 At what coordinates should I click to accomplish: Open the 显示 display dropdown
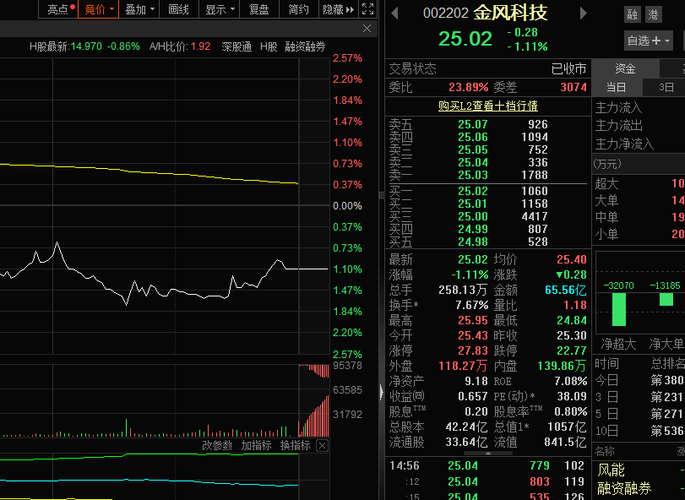tap(219, 9)
